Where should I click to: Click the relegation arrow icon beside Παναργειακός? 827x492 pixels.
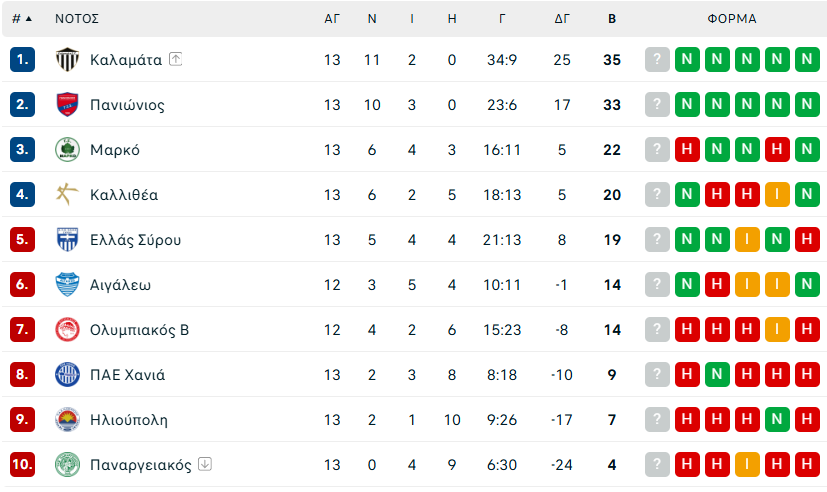click(205, 464)
